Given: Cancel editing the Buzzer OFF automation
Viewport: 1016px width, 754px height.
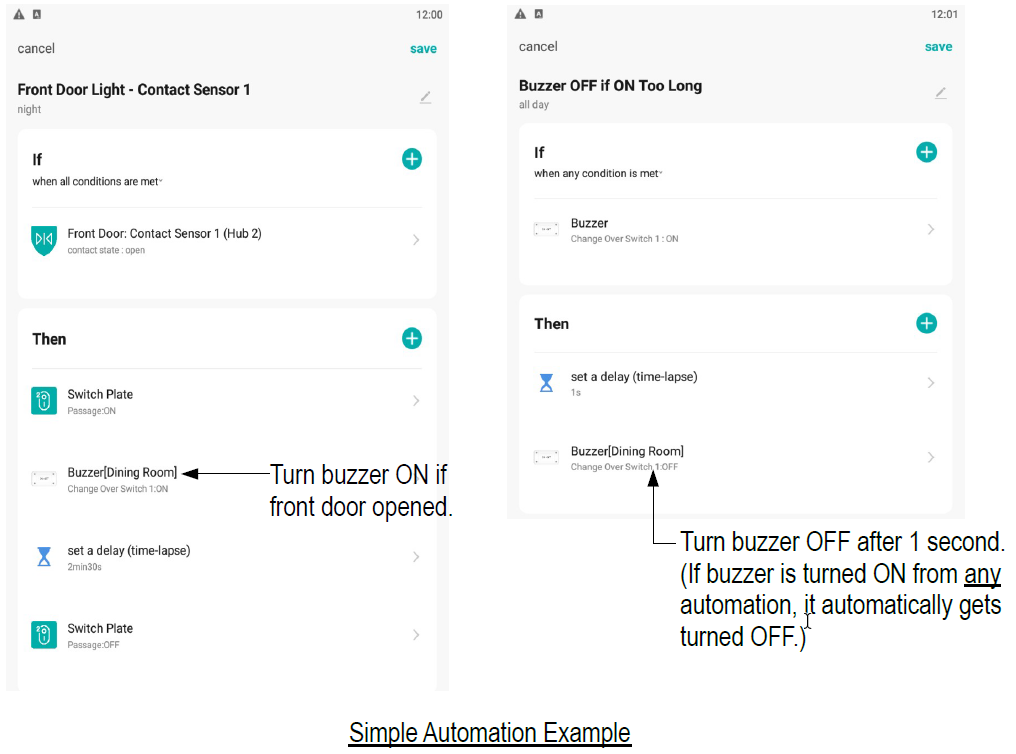Looking at the screenshot, I should (538, 47).
